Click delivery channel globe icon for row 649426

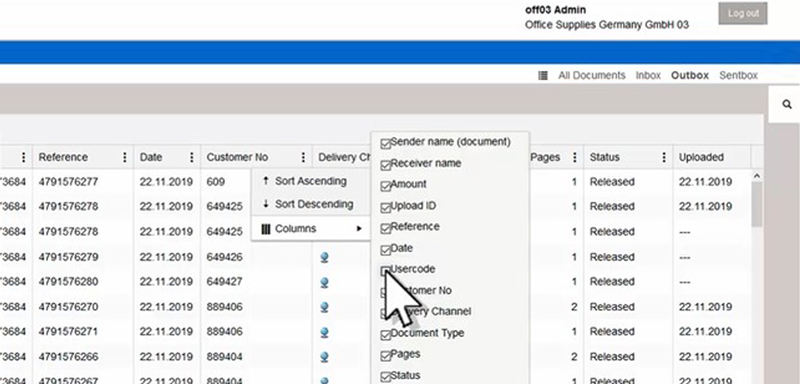324,257
